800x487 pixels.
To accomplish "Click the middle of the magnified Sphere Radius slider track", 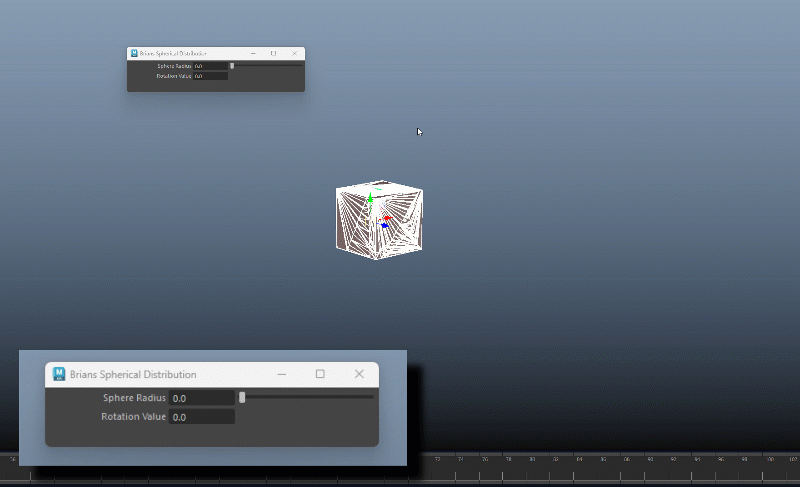I will pos(307,398).
